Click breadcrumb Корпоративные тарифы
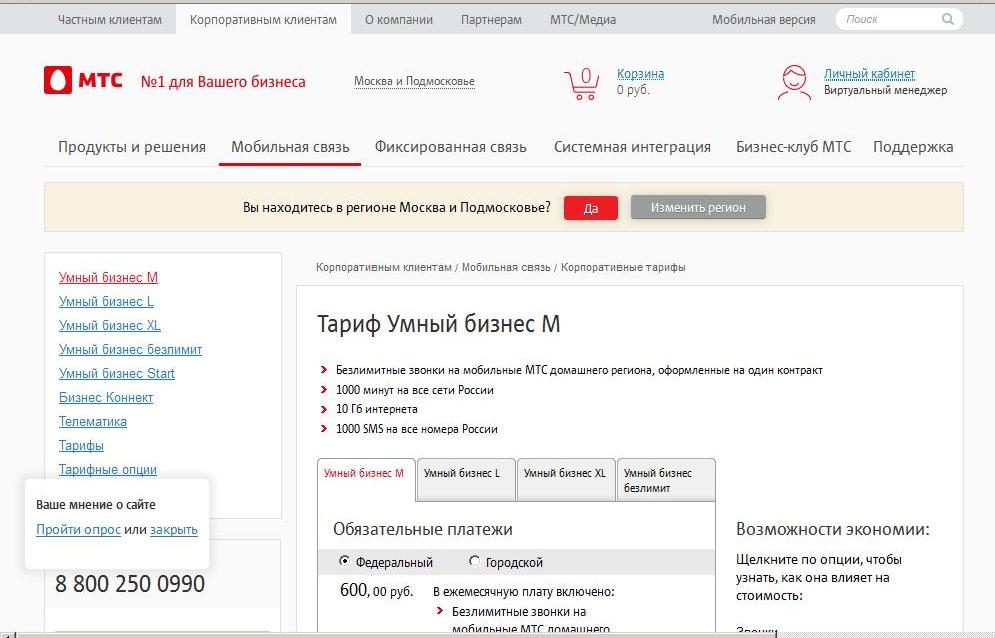Viewport: 995px width, 638px height. 623,267
